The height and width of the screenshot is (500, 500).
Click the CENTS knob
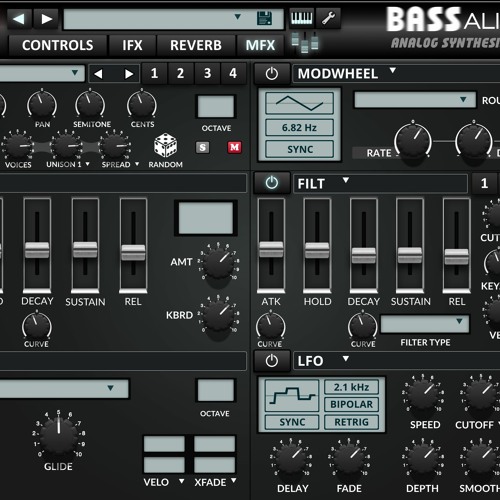142,105
